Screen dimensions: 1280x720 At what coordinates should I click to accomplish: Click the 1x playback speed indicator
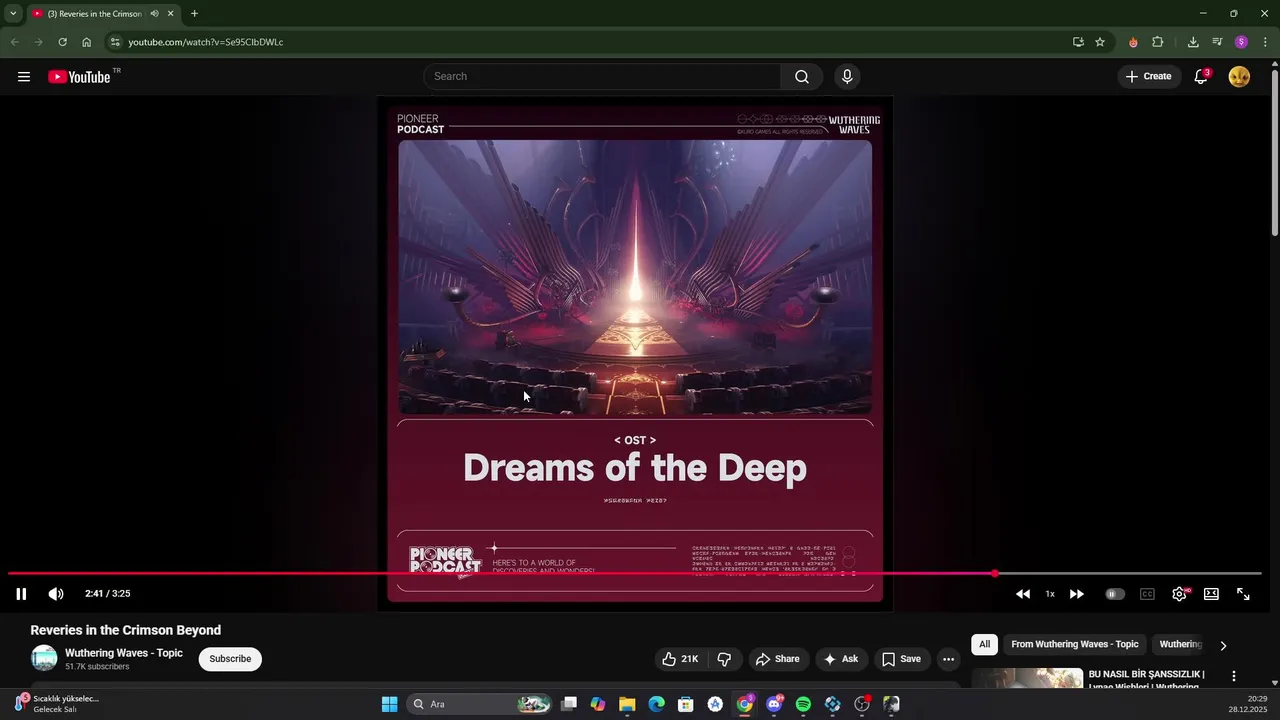click(x=1050, y=594)
